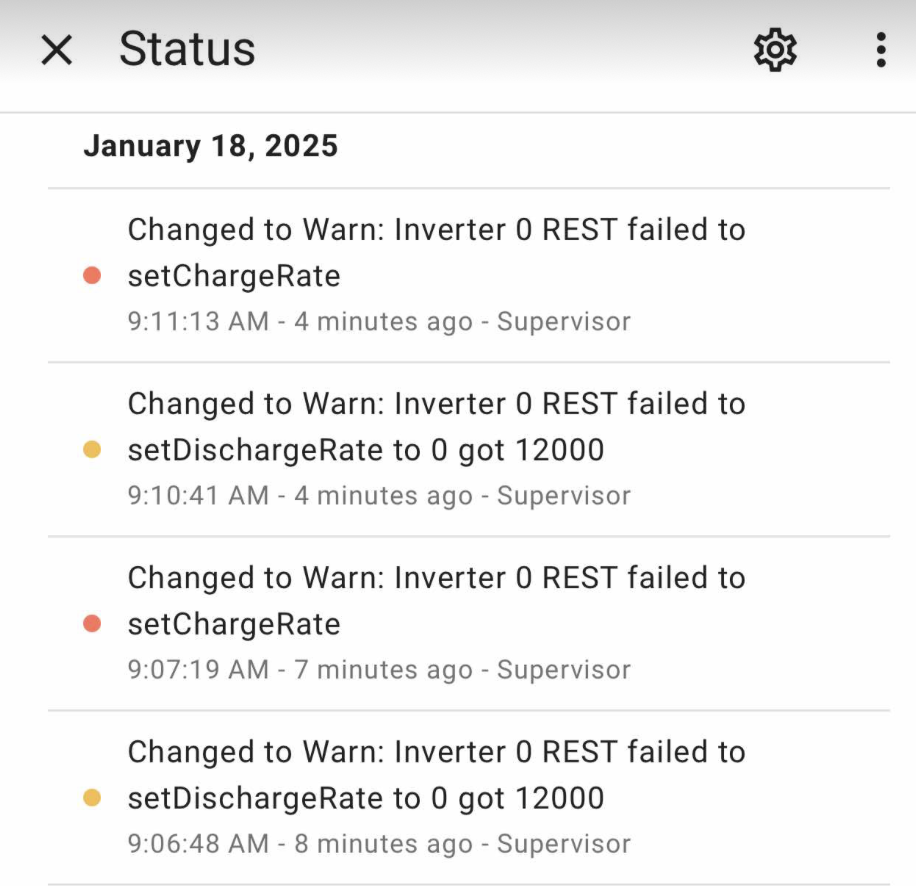Image resolution: width=916 pixels, height=886 pixels.
Task: Click red dot beside 9:11:13 AM entry
Action: point(92,275)
